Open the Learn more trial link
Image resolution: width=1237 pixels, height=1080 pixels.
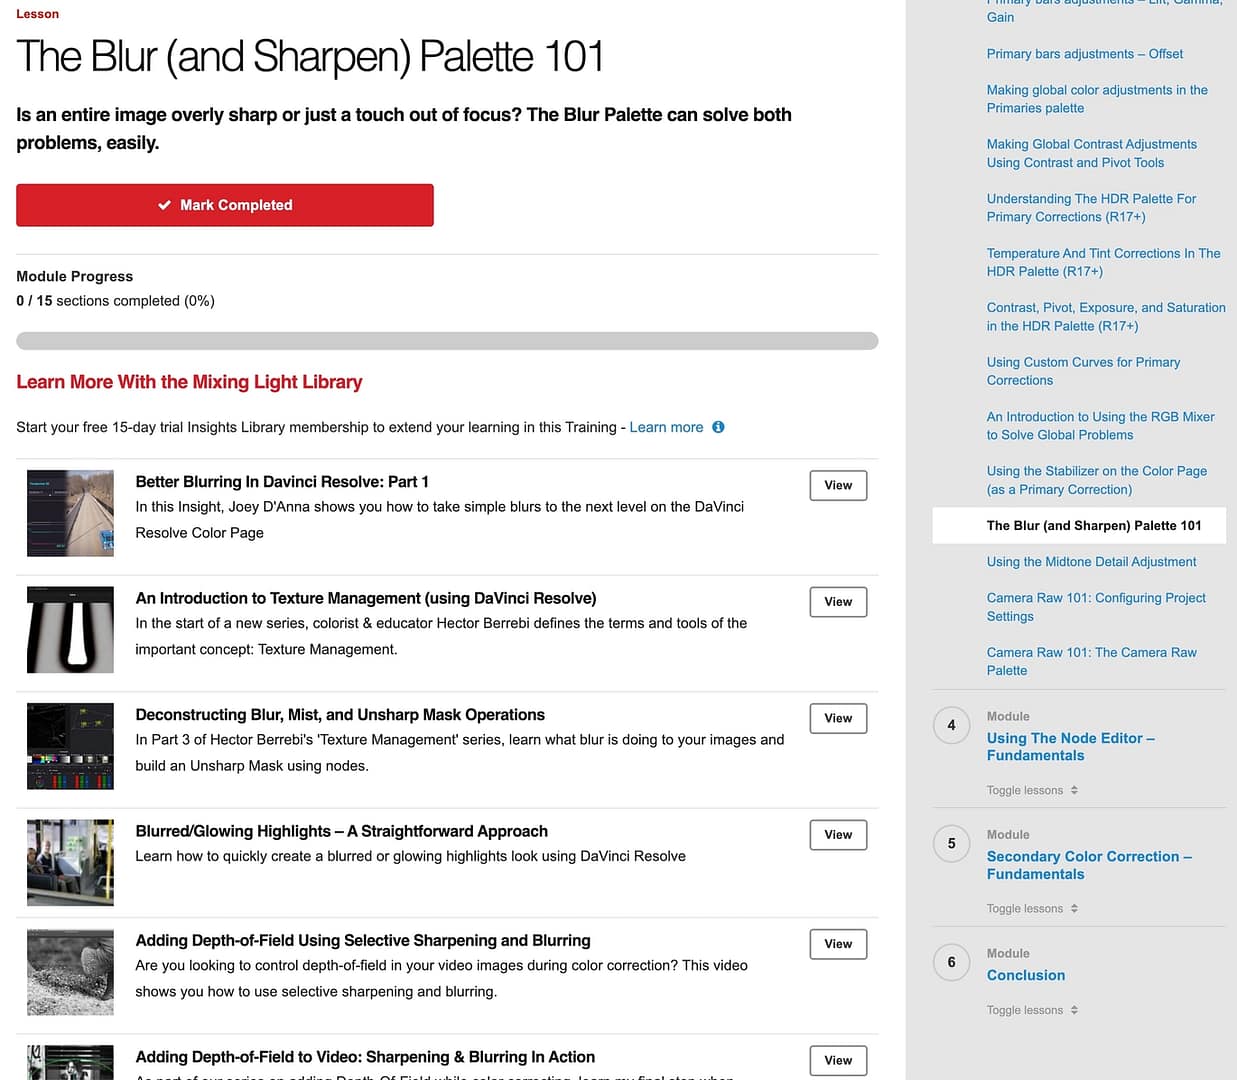coord(666,427)
